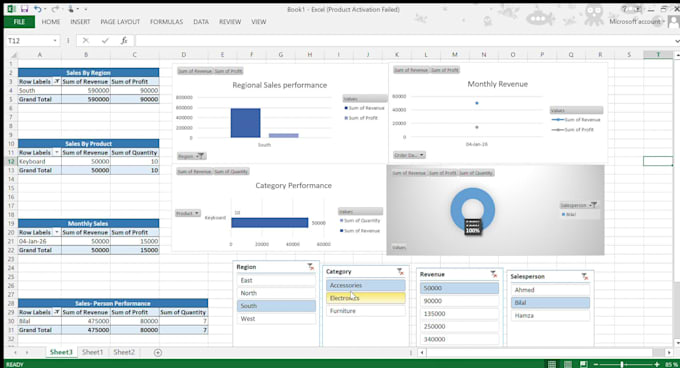Image resolution: width=680 pixels, height=368 pixels.
Task: Switch to Sheet2 tab
Action: click(124, 352)
